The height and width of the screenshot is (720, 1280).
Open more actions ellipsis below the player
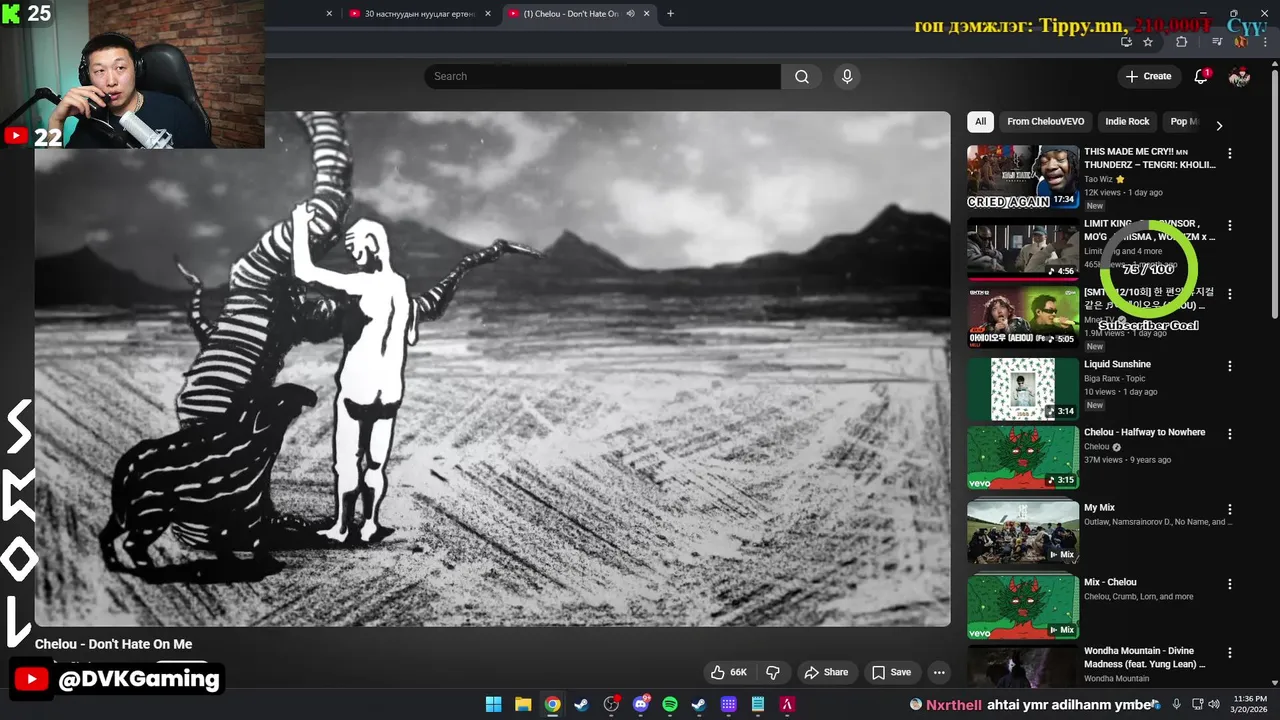click(x=938, y=672)
